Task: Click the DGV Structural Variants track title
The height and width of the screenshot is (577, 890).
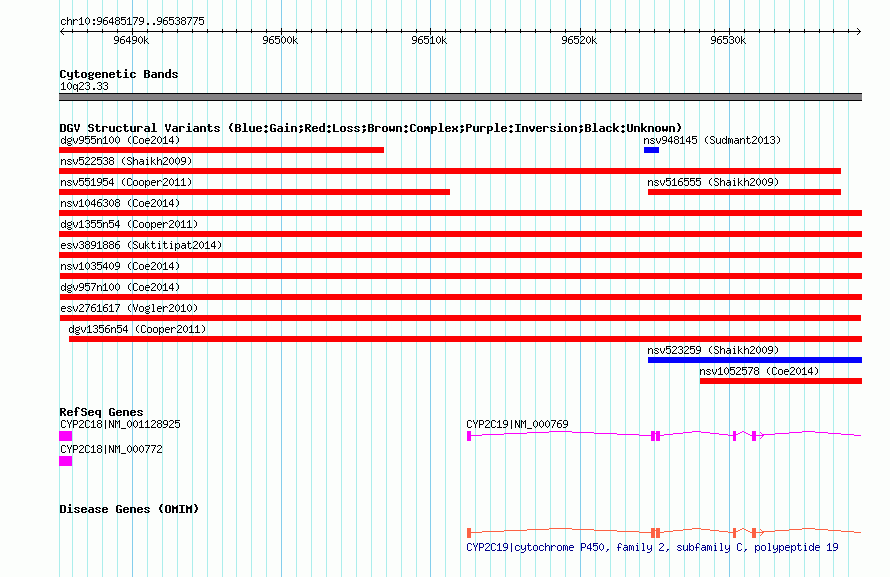Action: [371, 128]
